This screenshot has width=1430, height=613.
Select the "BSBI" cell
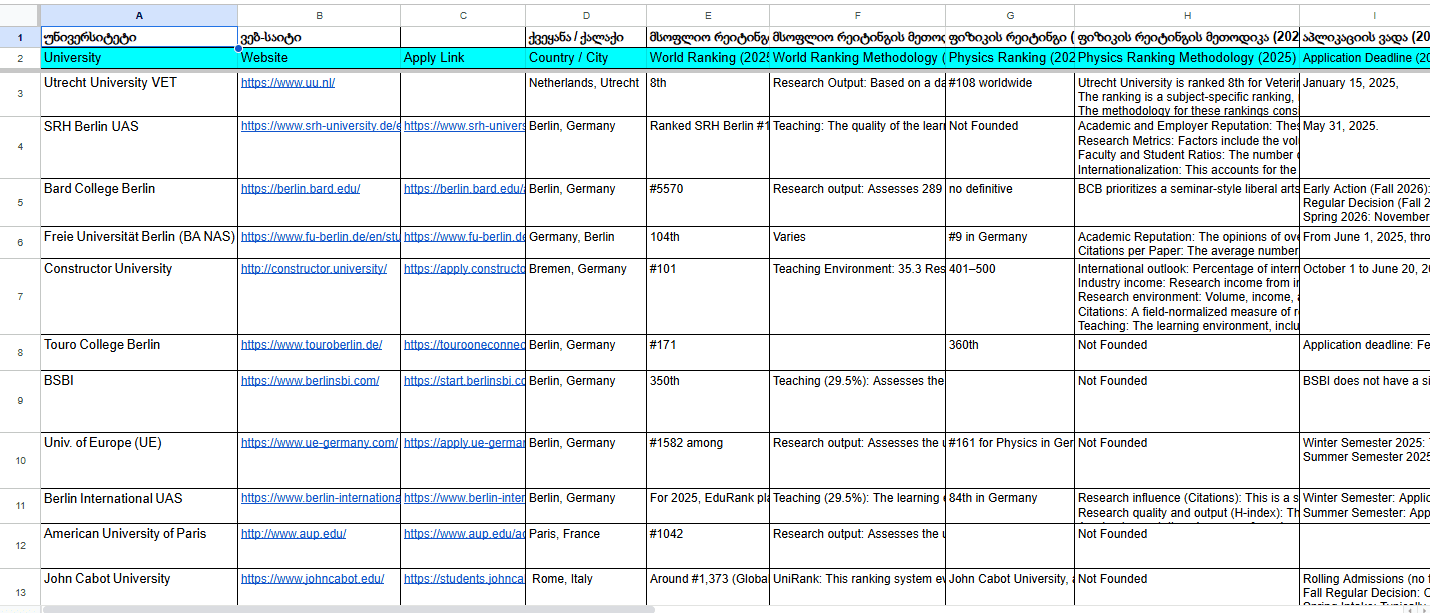point(138,402)
